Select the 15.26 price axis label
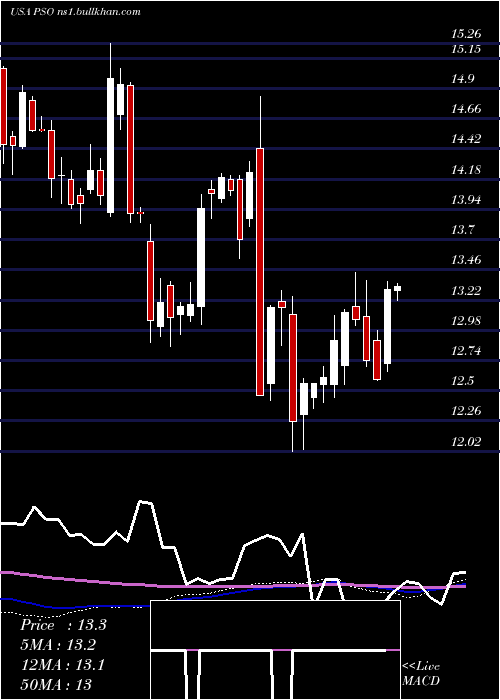 pyautogui.click(x=466, y=33)
